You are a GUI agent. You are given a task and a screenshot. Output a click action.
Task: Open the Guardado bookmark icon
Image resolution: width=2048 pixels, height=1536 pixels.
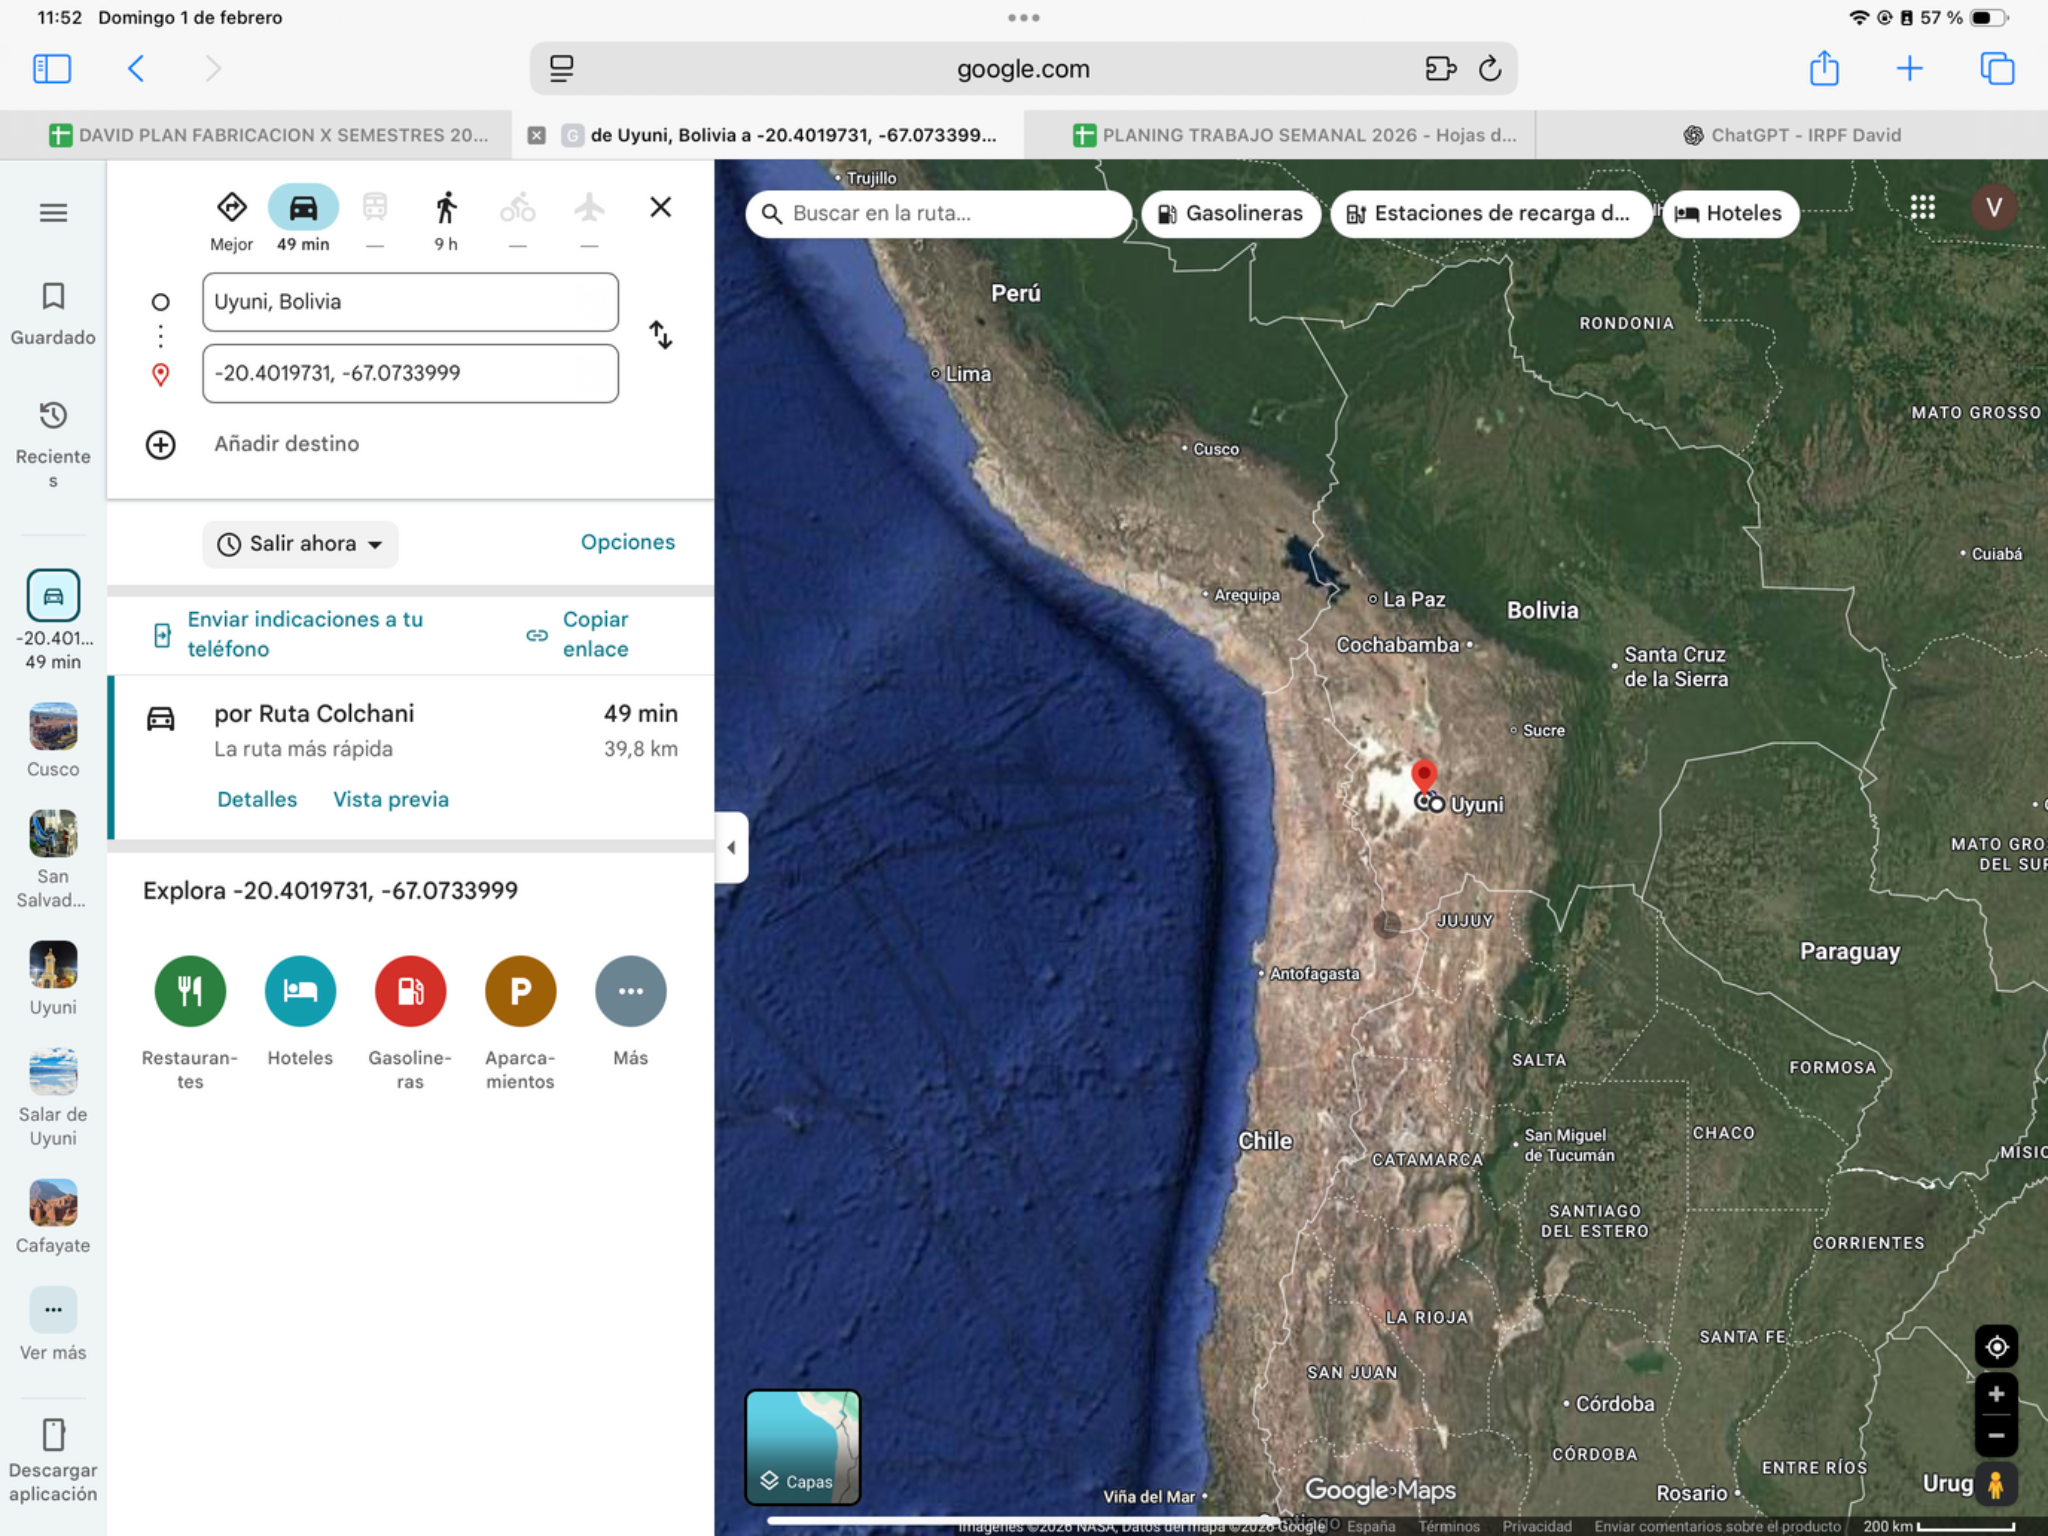[x=53, y=296]
